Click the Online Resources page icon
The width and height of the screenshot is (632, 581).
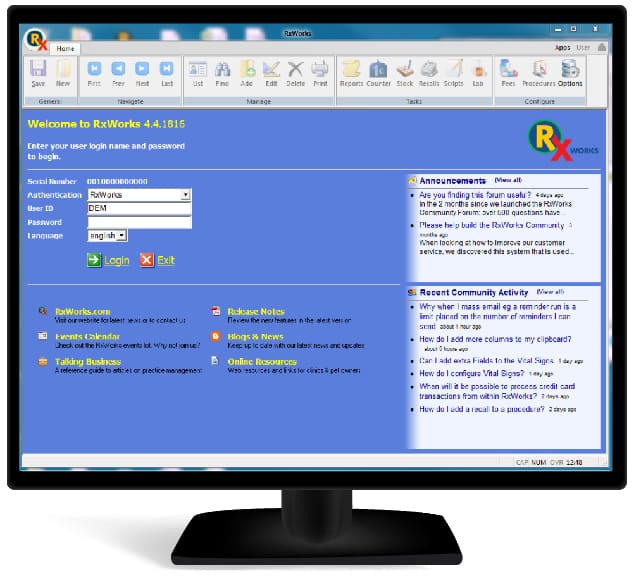[x=215, y=360]
